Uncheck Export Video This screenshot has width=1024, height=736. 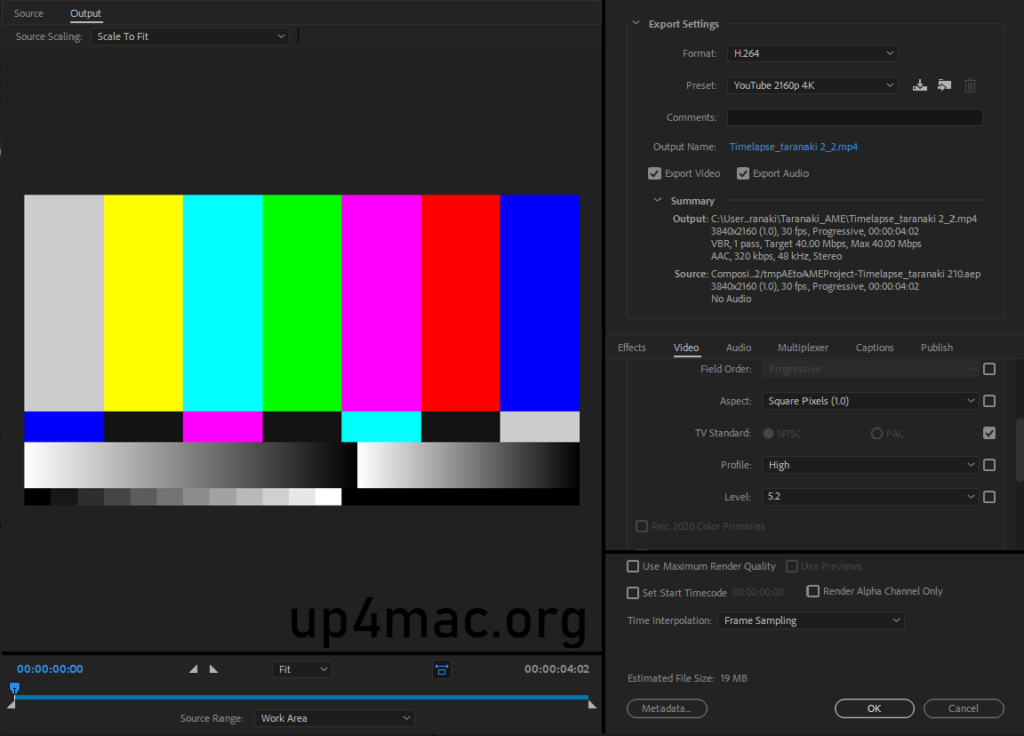(654, 173)
